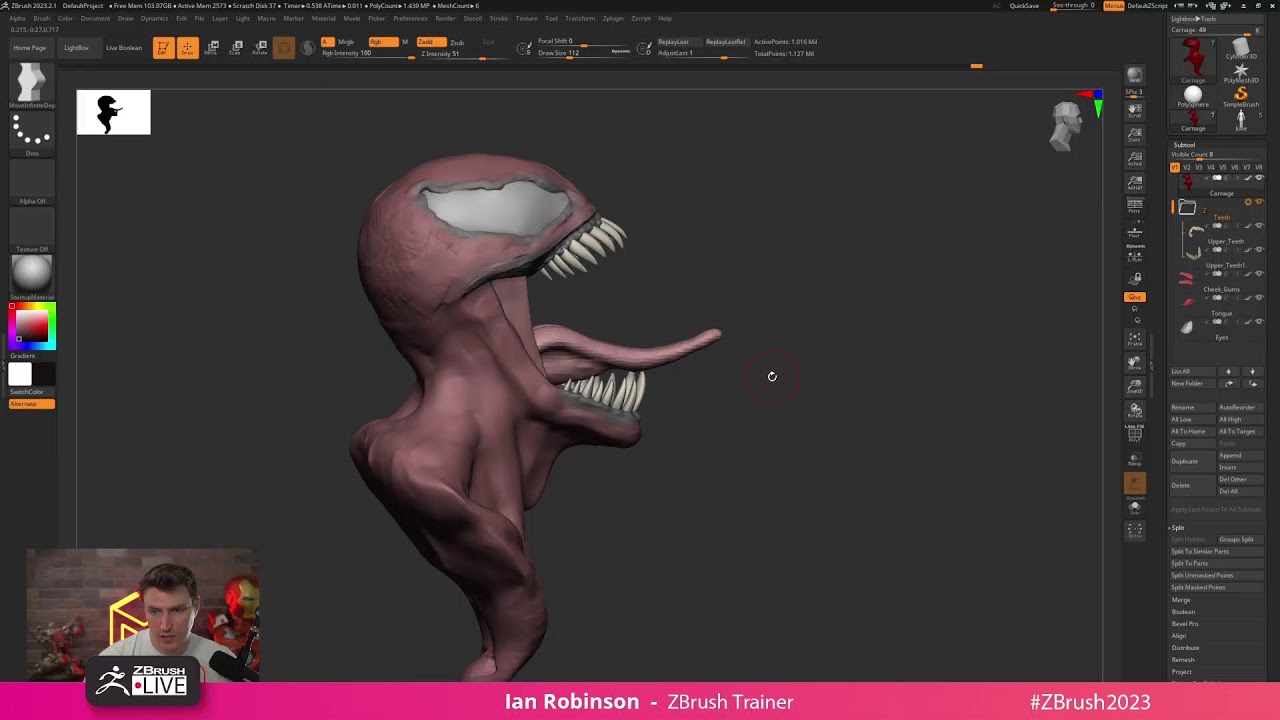
Task: Click the Gizmo 3D icon
Action: [284, 48]
